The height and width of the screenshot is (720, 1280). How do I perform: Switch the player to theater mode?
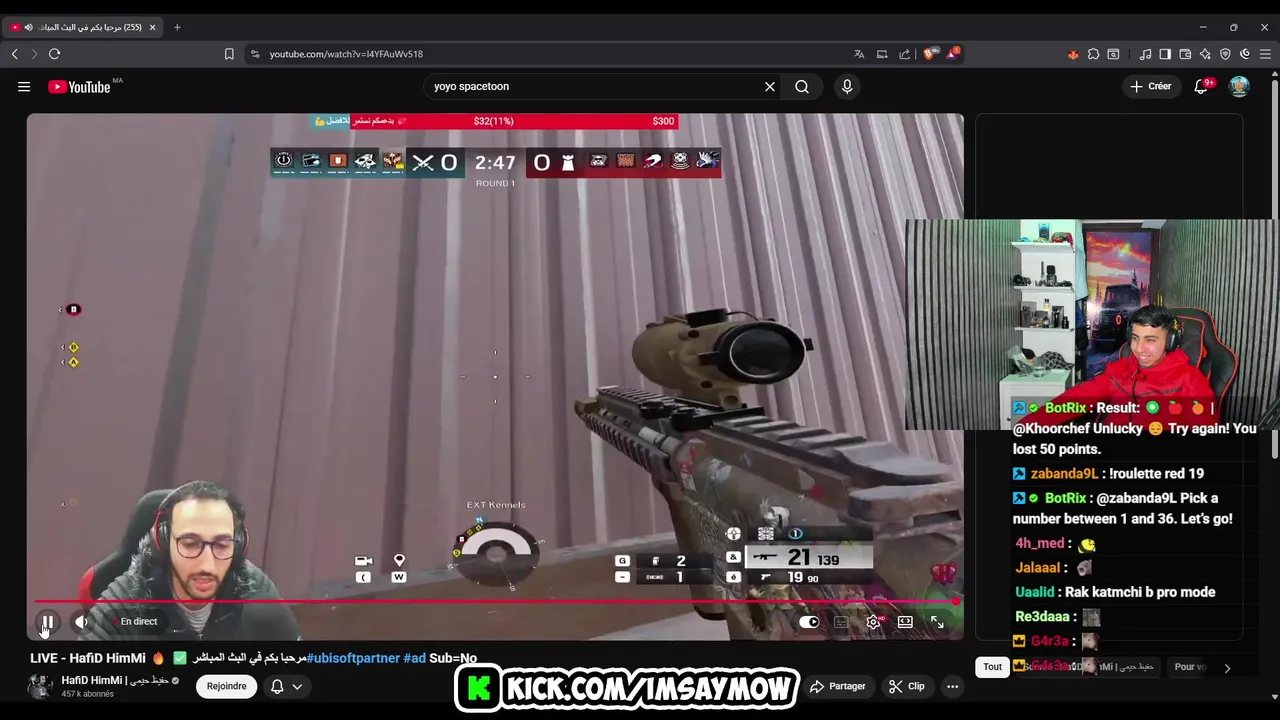coord(905,622)
